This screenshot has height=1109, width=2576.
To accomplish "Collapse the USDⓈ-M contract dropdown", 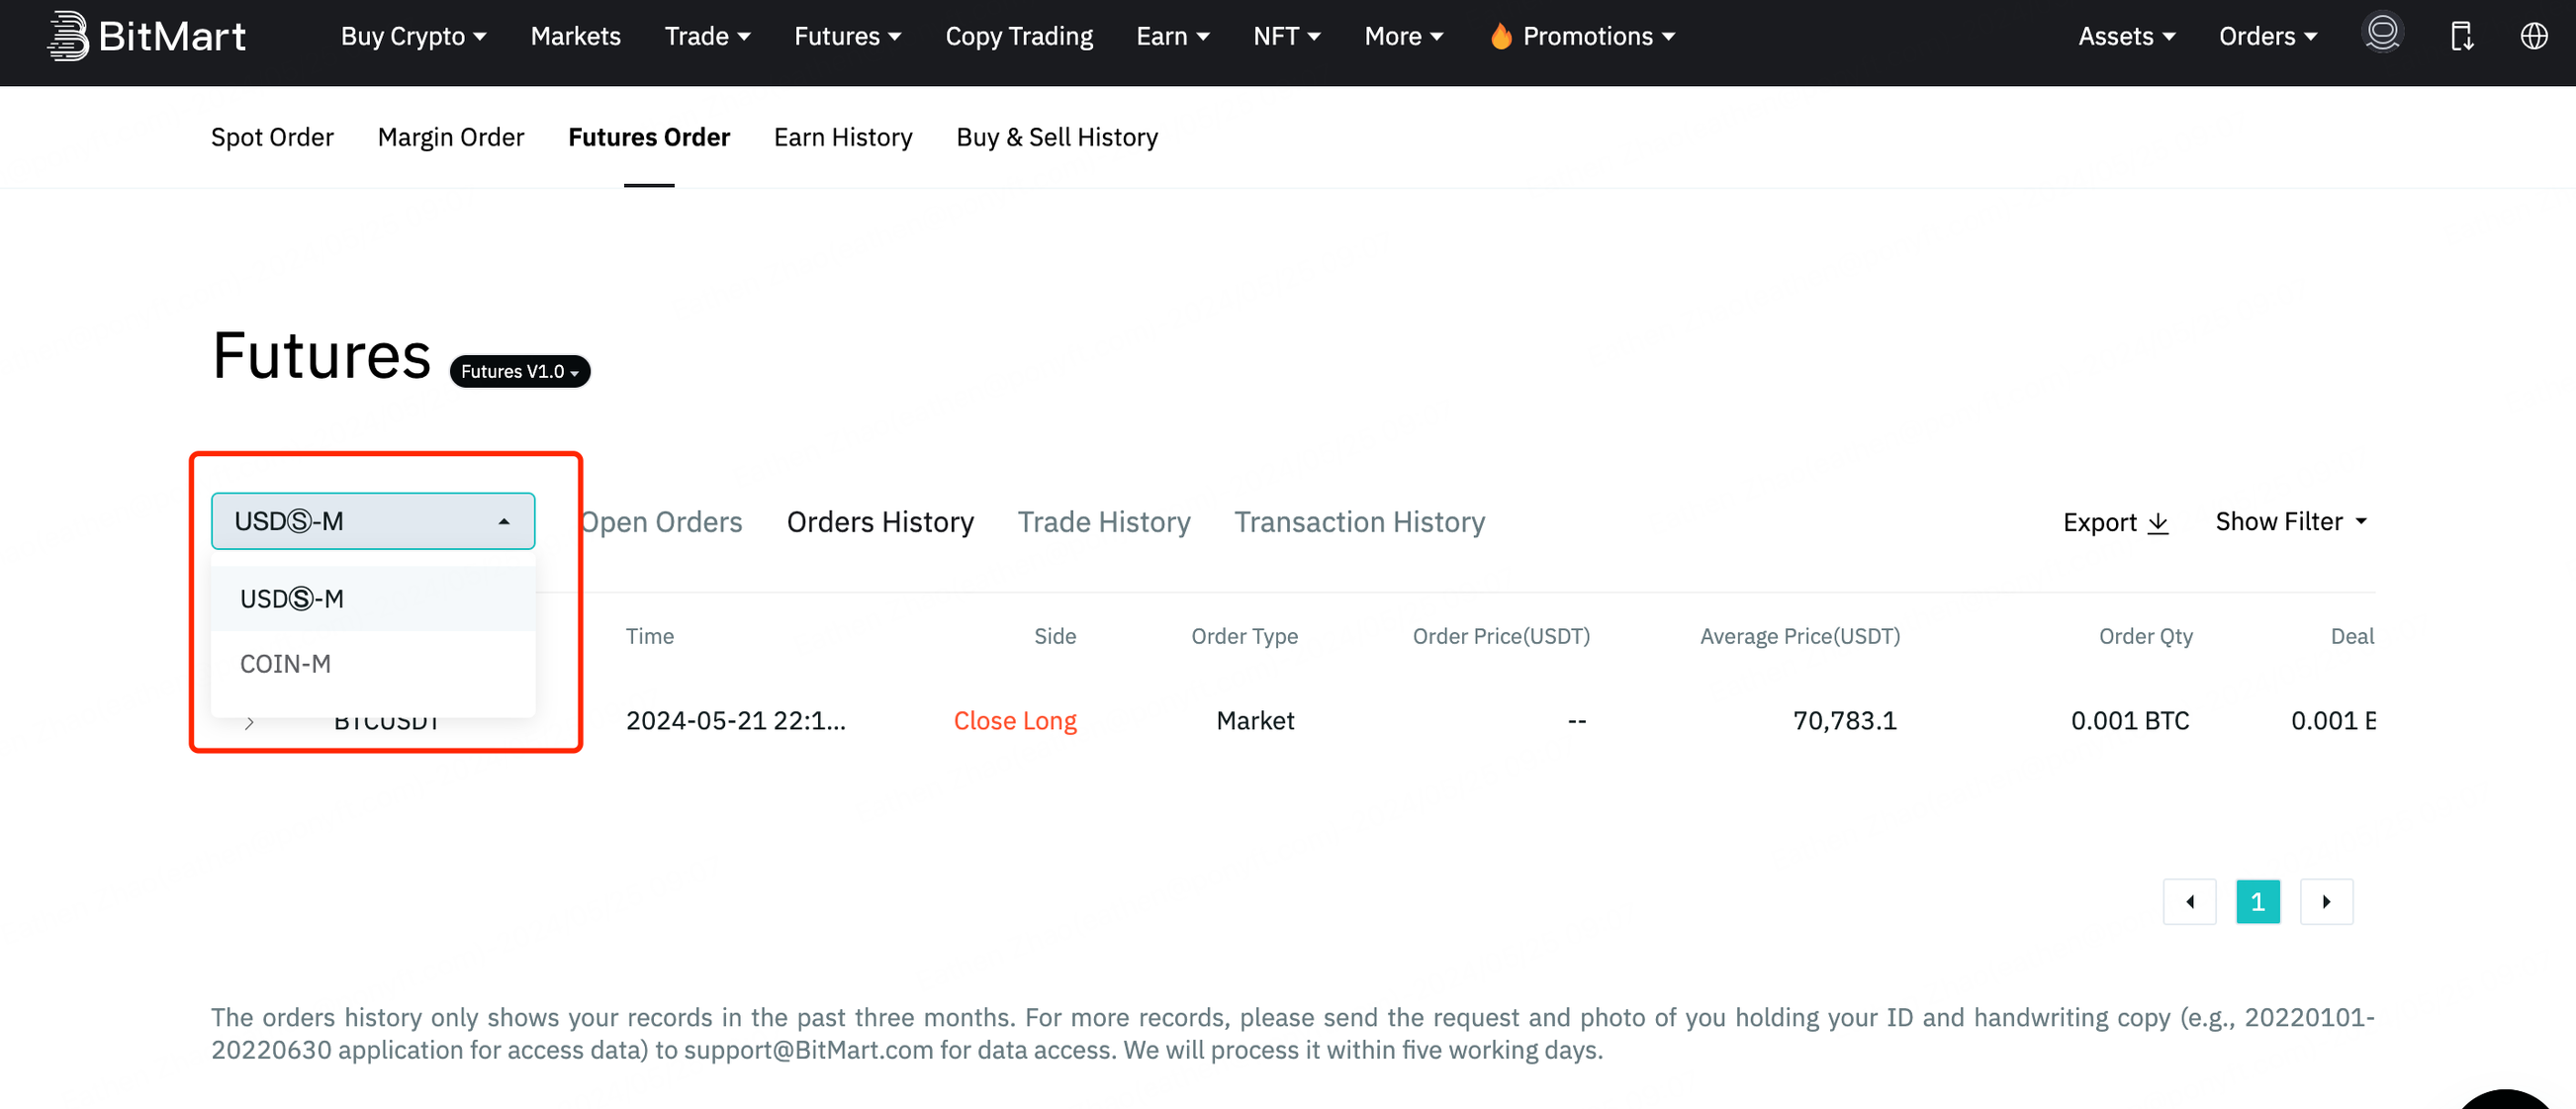I will 372,520.
